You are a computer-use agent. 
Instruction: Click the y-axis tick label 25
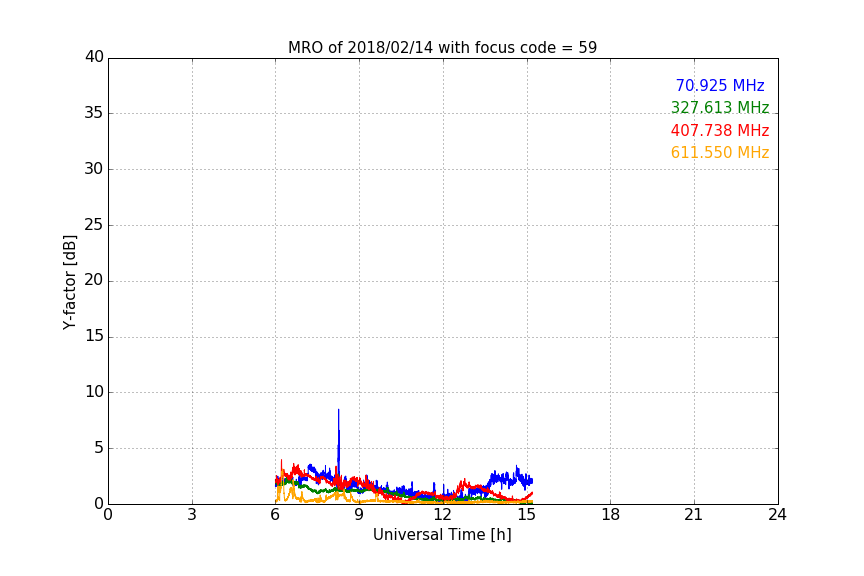94,224
